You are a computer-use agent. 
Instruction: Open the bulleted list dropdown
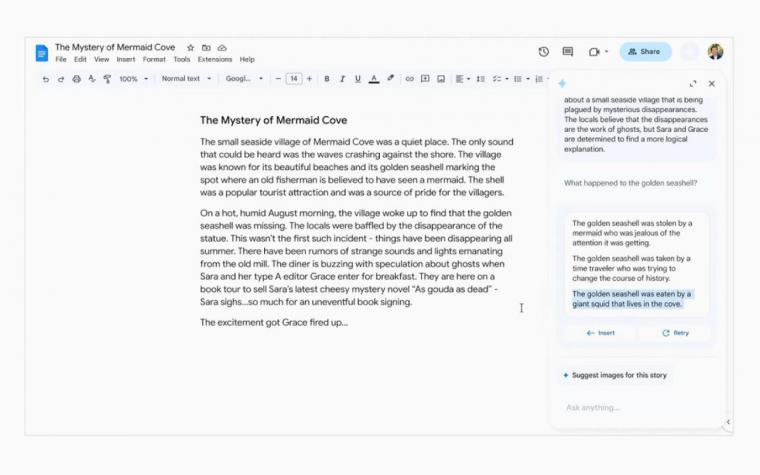521,79
